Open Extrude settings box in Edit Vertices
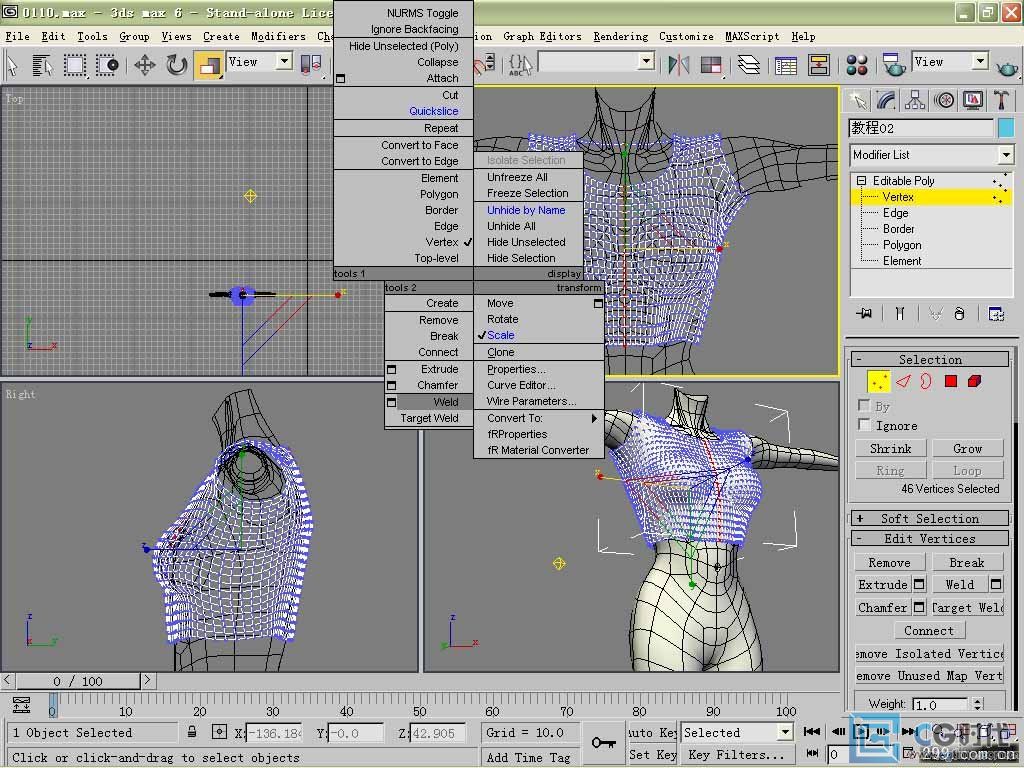The height and width of the screenshot is (768, 1024). pos(919,584)
